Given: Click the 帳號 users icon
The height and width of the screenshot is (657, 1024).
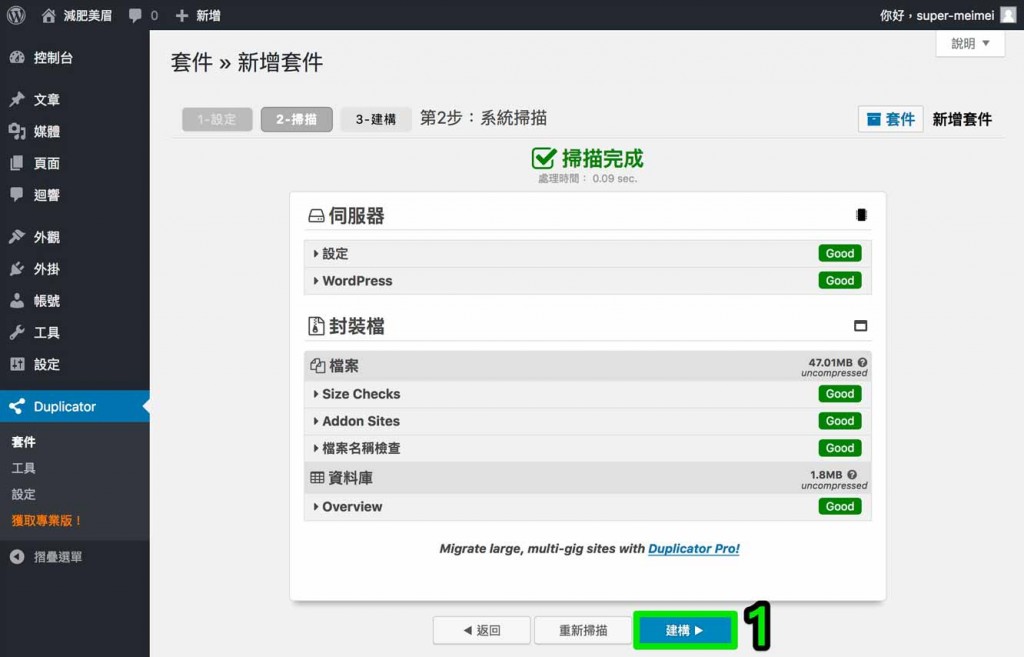Looking at the screenshot, I should 17,300.
